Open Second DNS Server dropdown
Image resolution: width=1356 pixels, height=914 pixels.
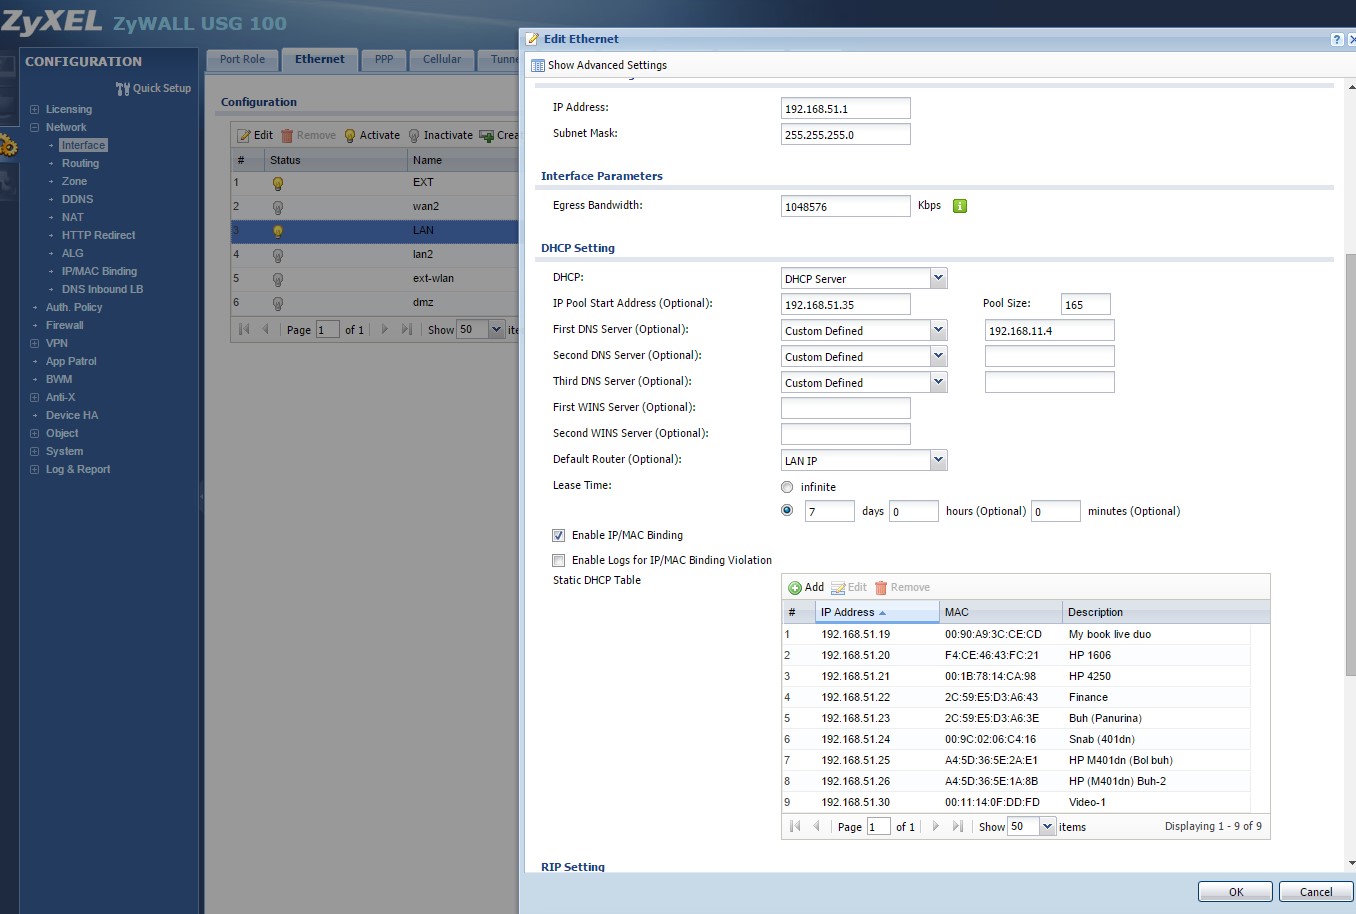pos(938,356)
